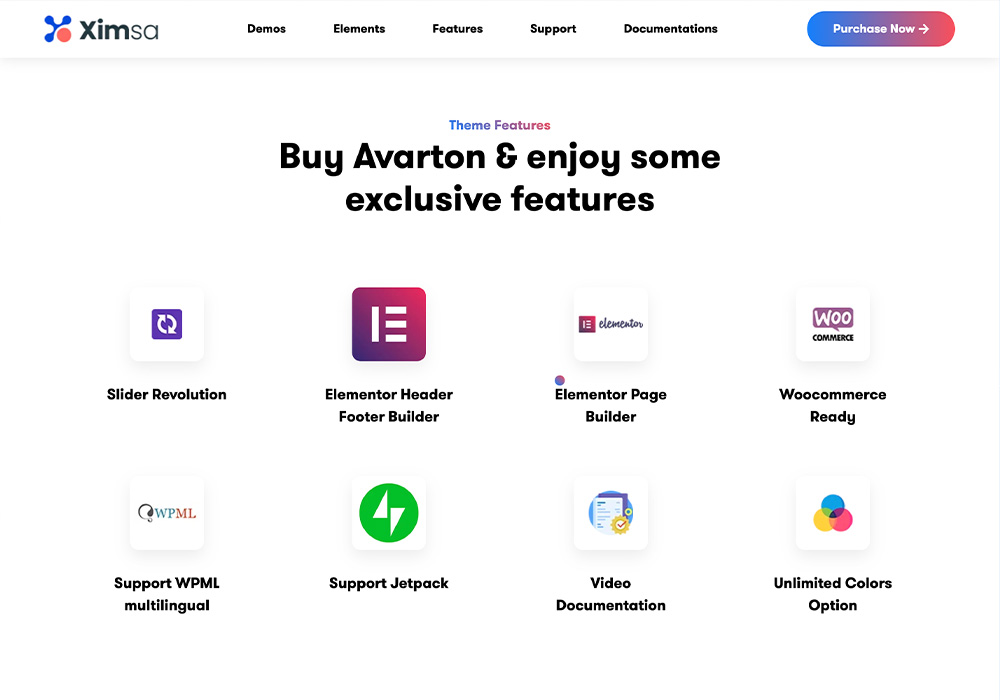Click the Slider Revolution icon
Viewport: 1000px width, 700px height.
[166, 324]
